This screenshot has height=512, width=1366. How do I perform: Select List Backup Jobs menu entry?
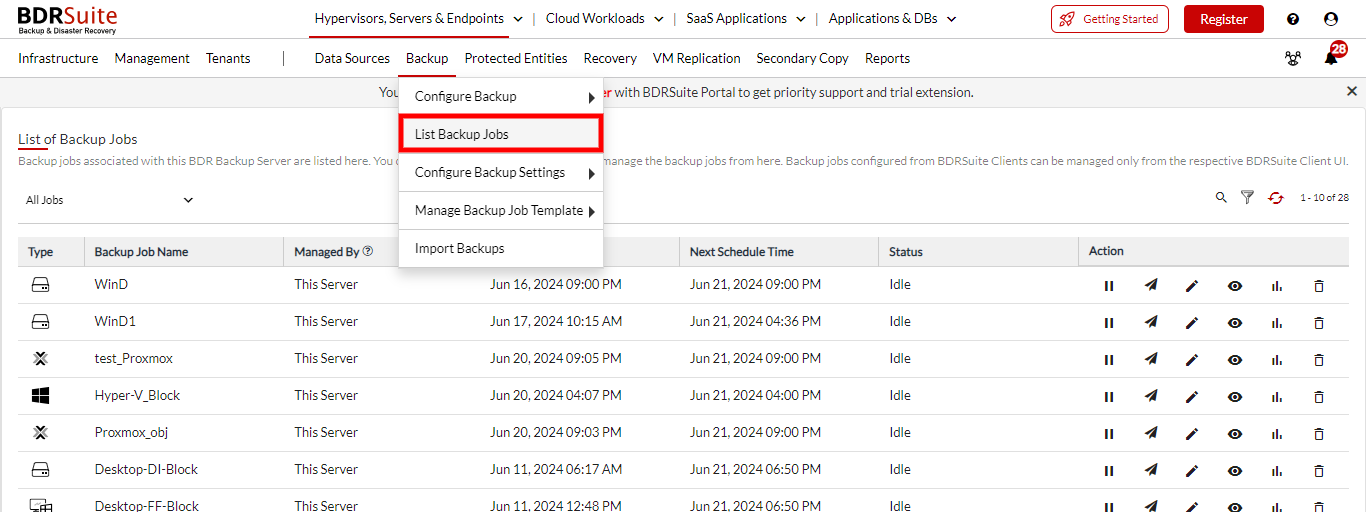(501, 134)
